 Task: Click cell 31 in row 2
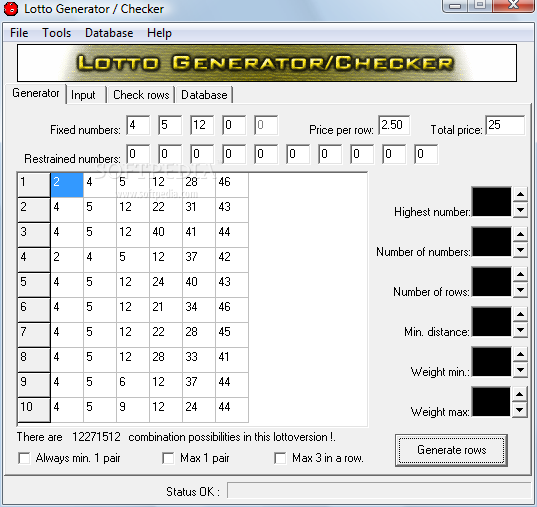199,210
